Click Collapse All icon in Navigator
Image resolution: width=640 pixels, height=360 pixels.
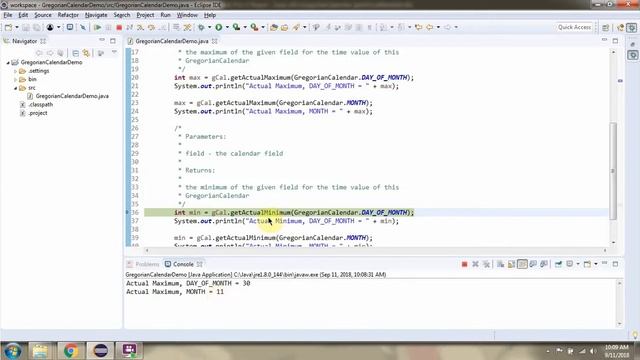click(x=76, y=53)
